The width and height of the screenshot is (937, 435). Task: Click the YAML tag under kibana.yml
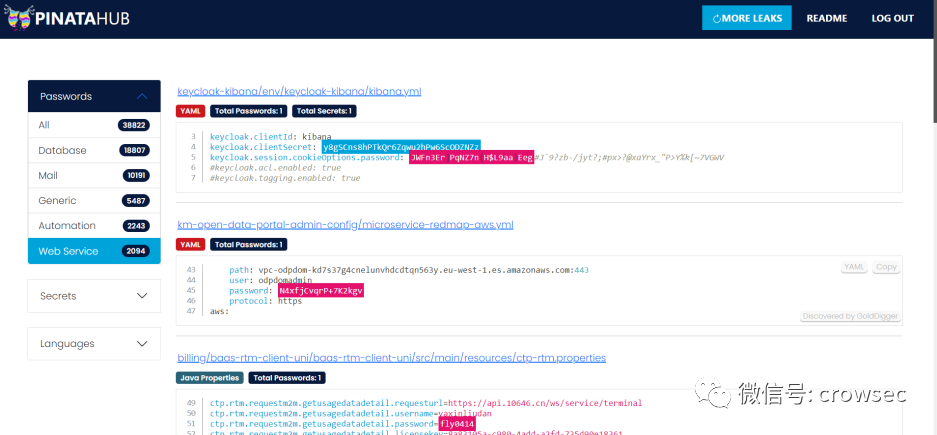(191, 111)
